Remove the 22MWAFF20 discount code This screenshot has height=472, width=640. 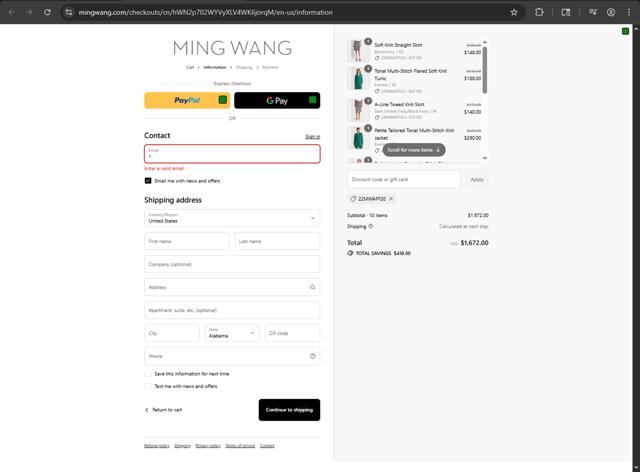391,199
